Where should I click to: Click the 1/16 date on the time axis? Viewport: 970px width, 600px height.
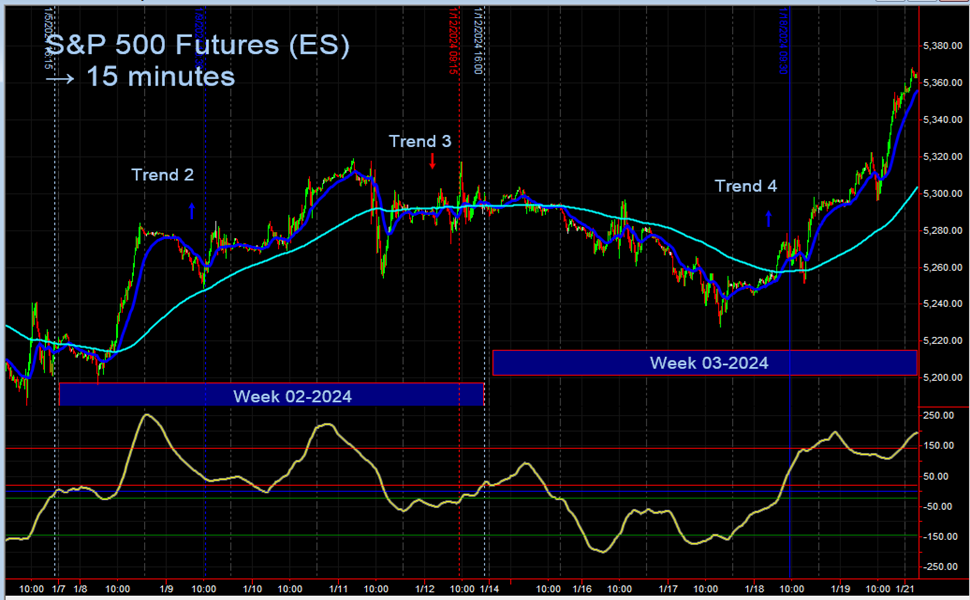pos(584,590)
